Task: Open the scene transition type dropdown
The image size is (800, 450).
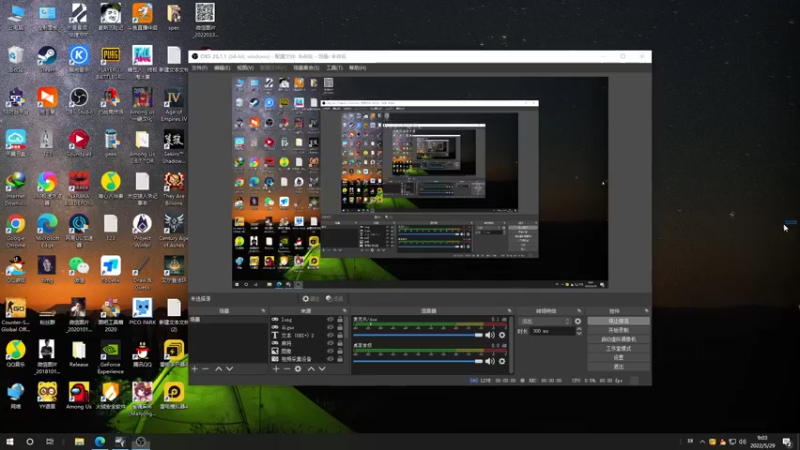Action: (x=544, y=321)
